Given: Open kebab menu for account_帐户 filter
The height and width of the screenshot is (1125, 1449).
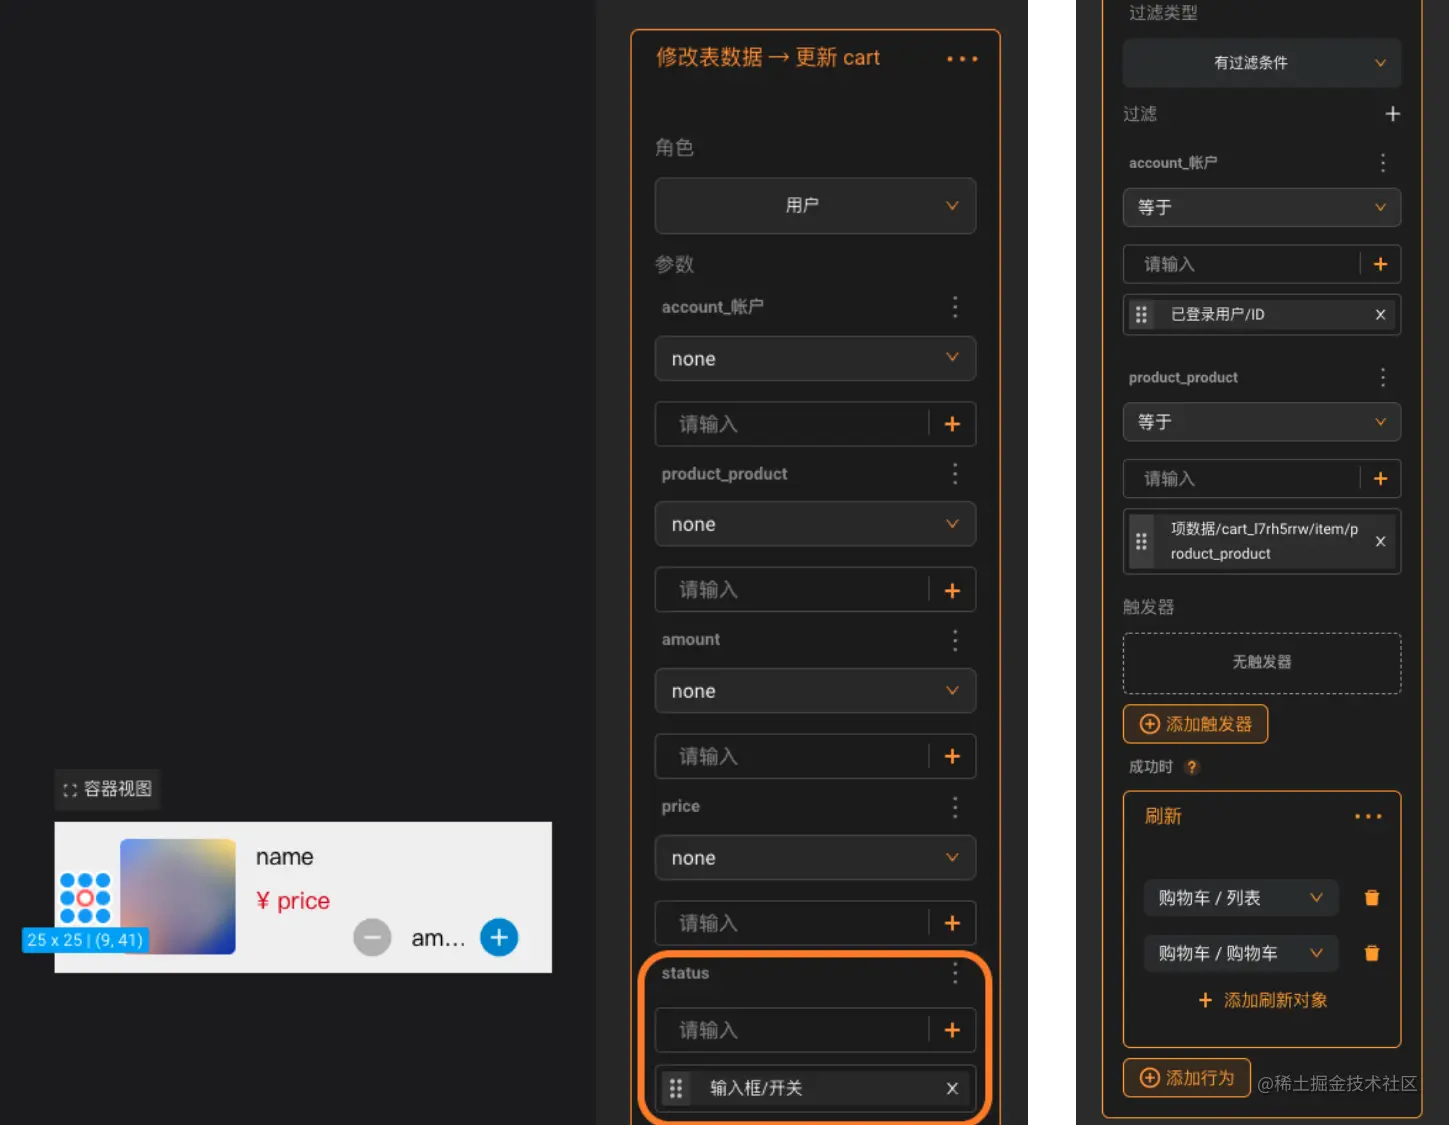Looking at the screenshot, I should (1383, 163).
